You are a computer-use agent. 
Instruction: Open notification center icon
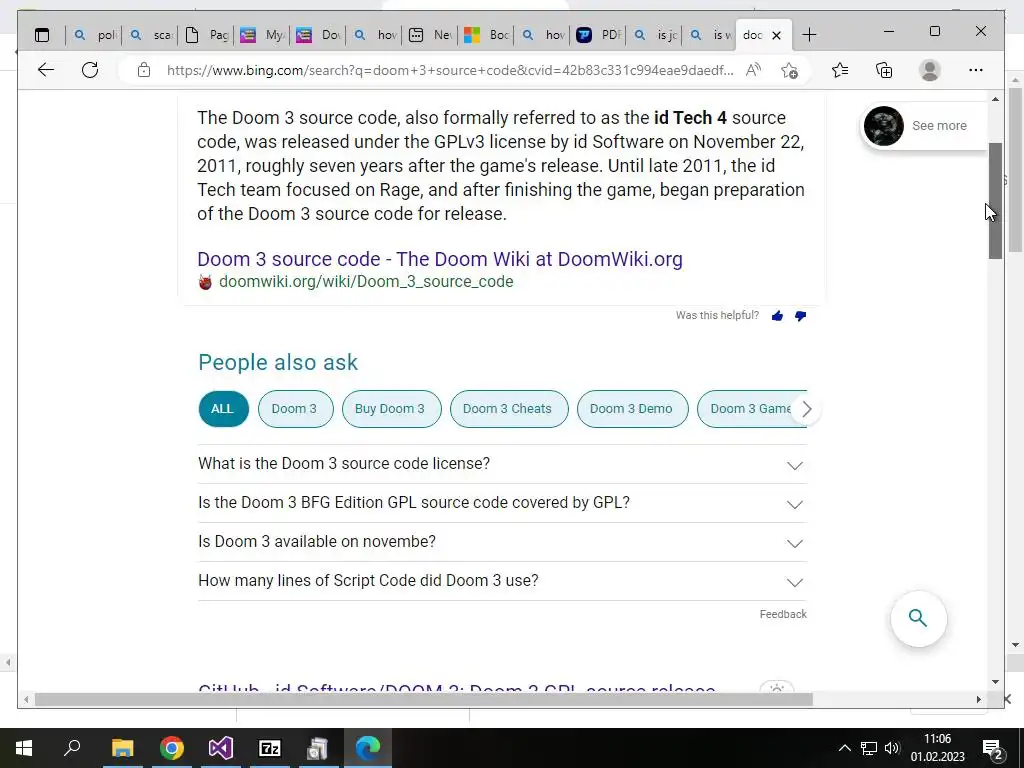pos(993,749)
